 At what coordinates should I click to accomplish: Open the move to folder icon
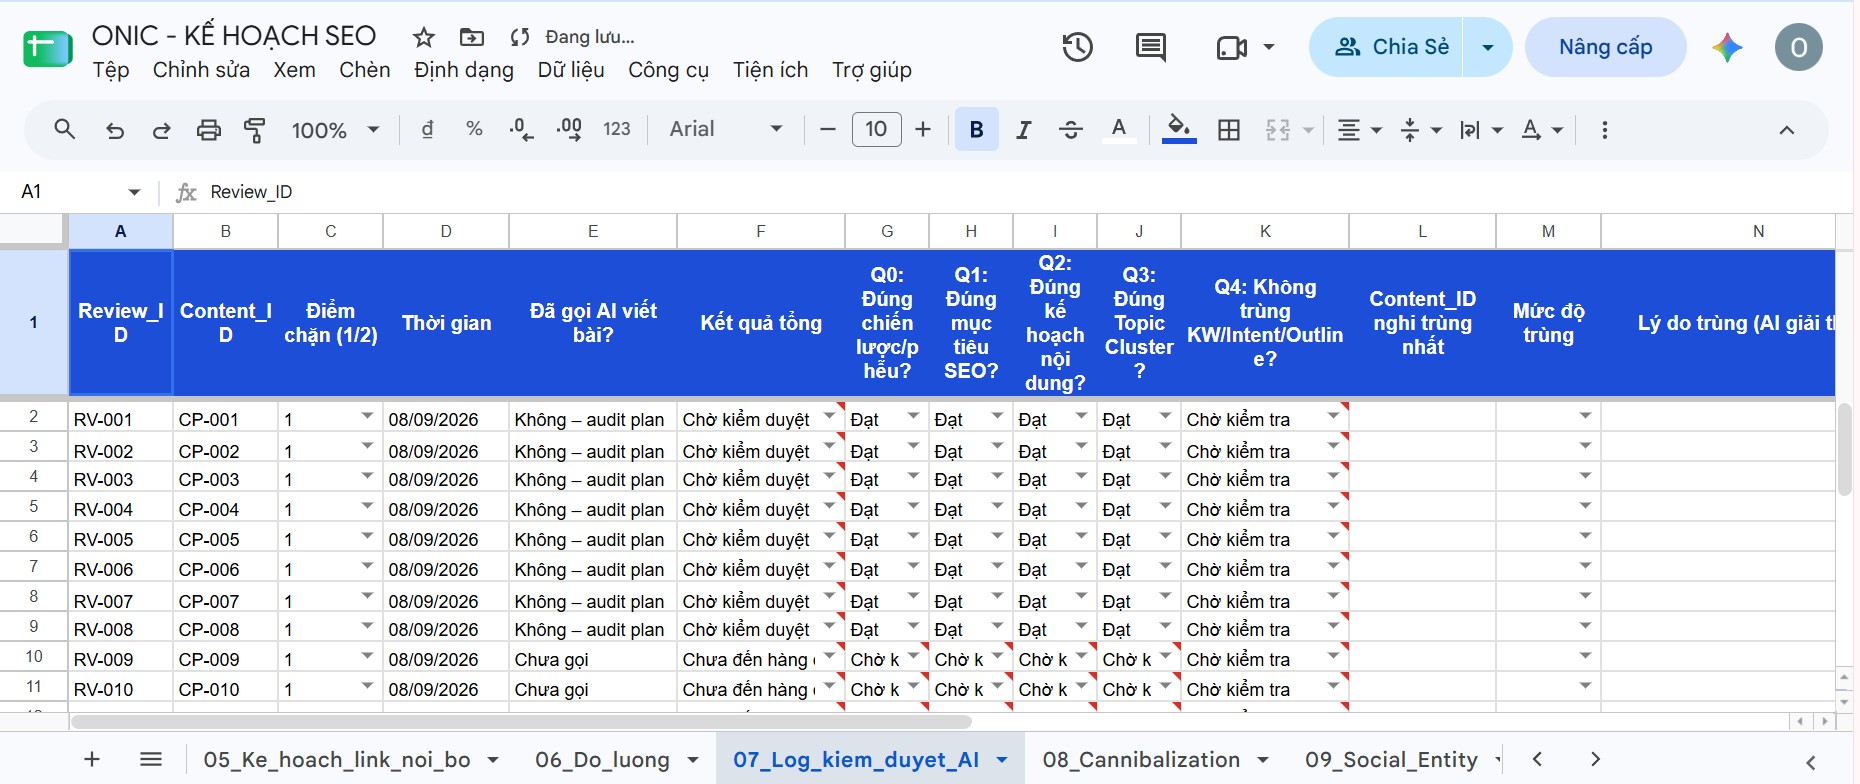[471, 38]
